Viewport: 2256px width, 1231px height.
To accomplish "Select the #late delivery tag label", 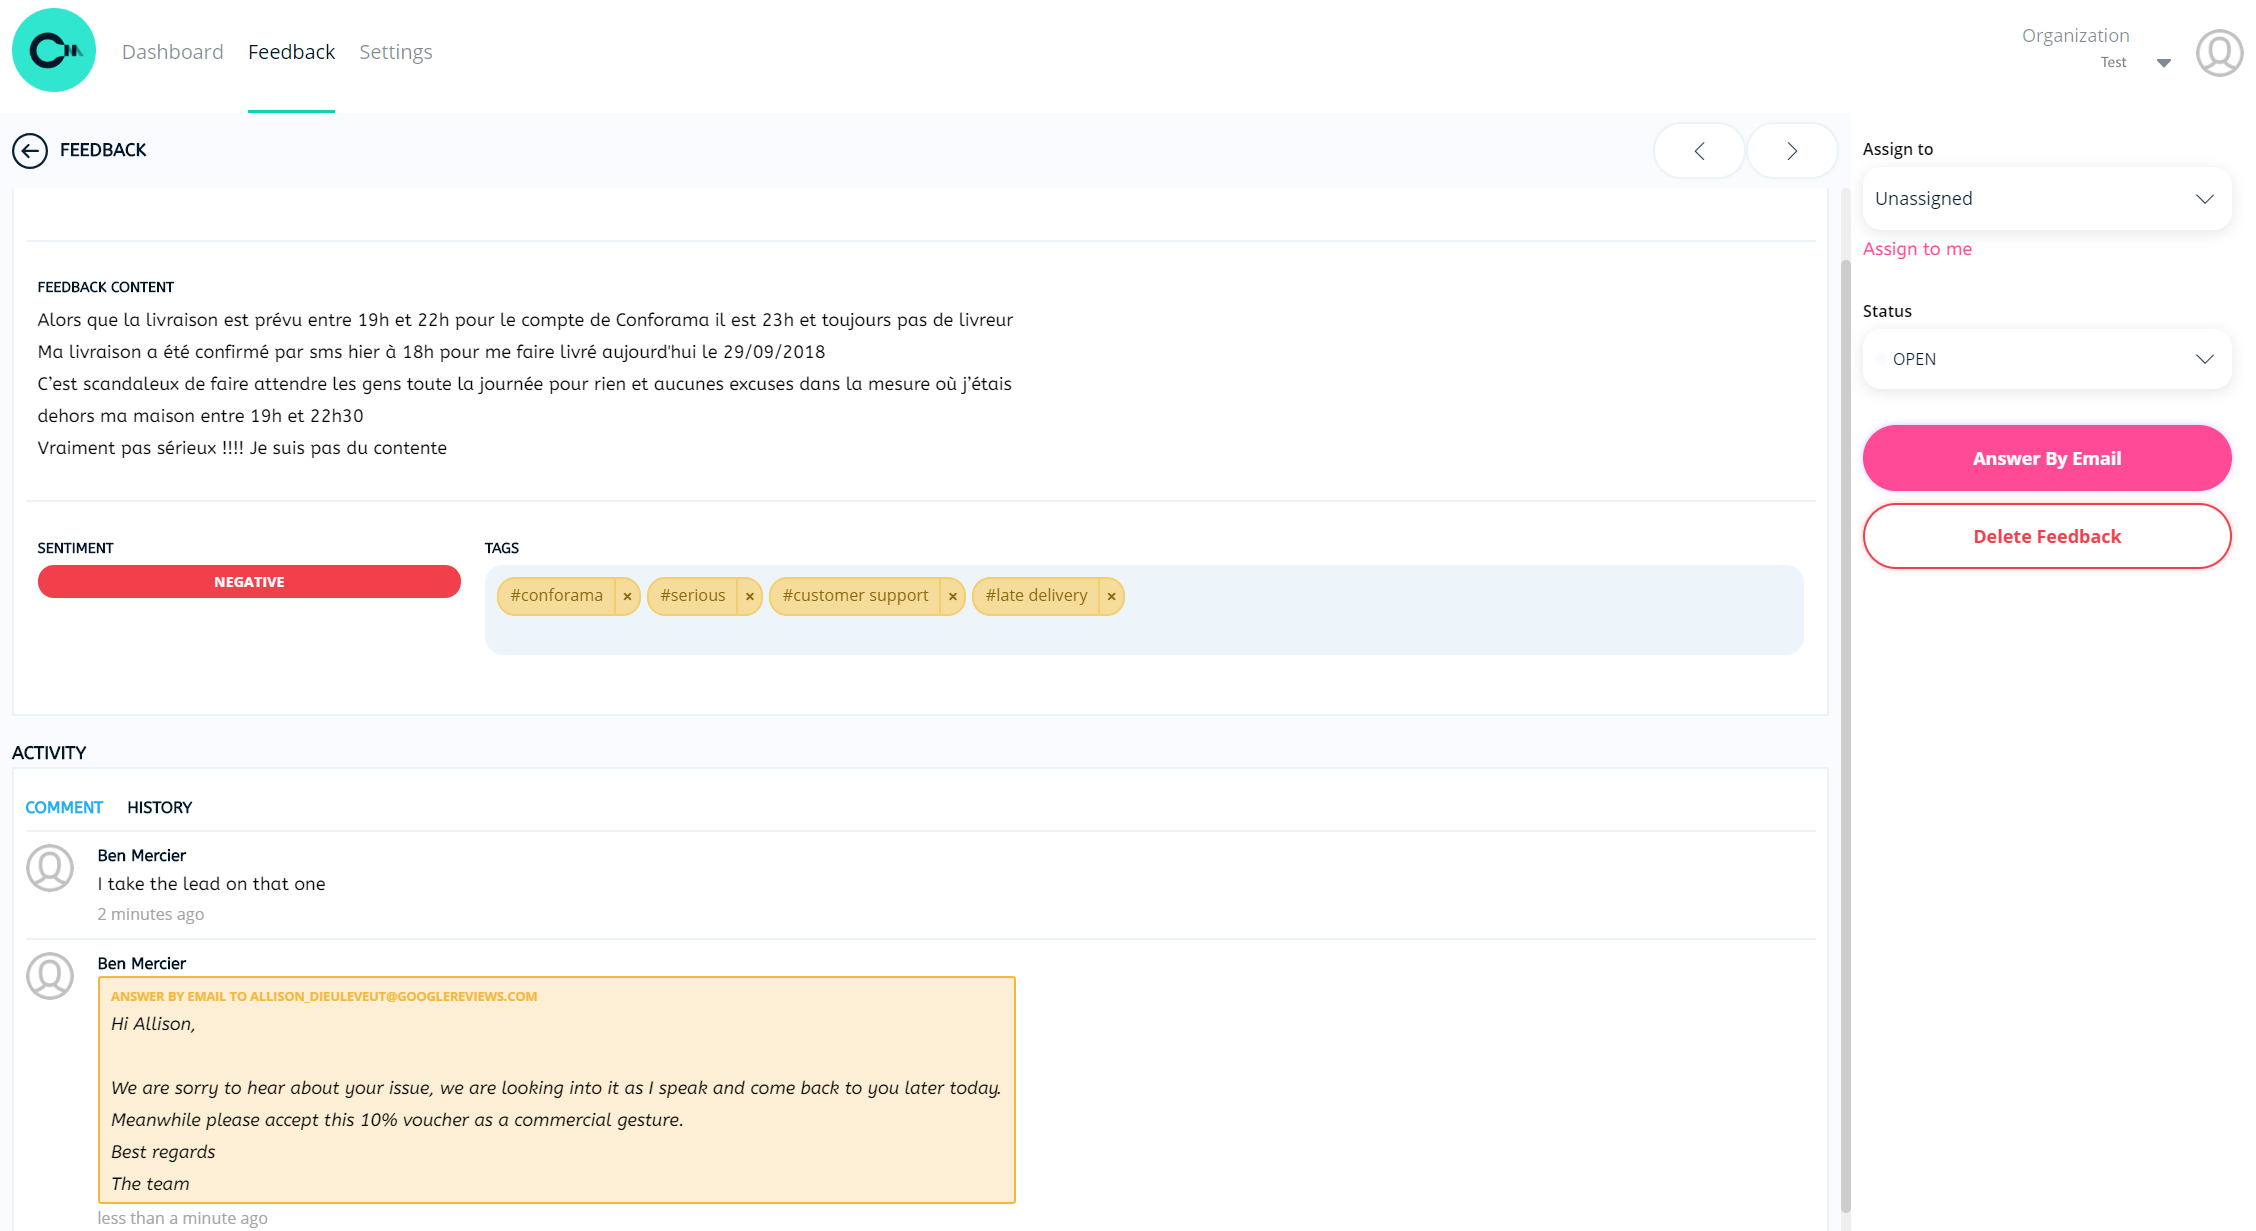I will (x=1036, y=596).
